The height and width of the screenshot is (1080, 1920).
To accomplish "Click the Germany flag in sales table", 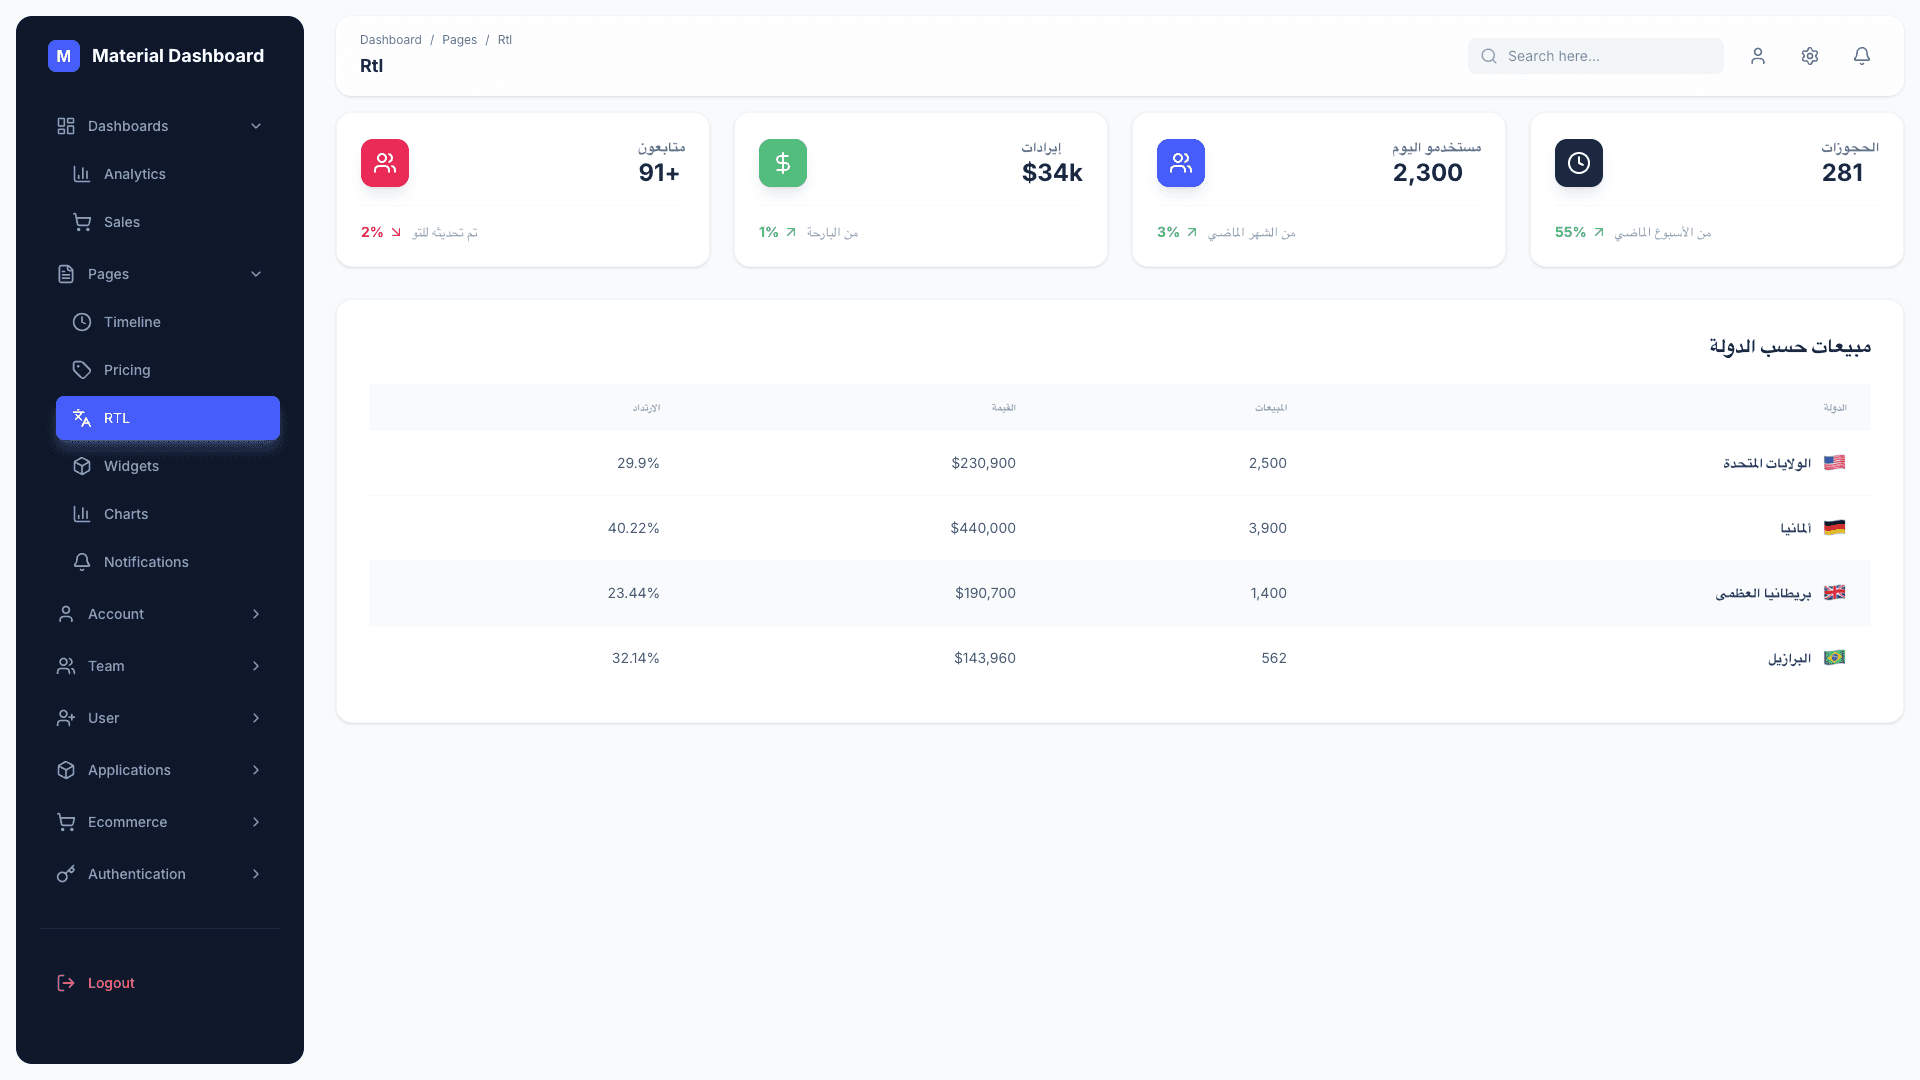I will (x=1835, y=527).
